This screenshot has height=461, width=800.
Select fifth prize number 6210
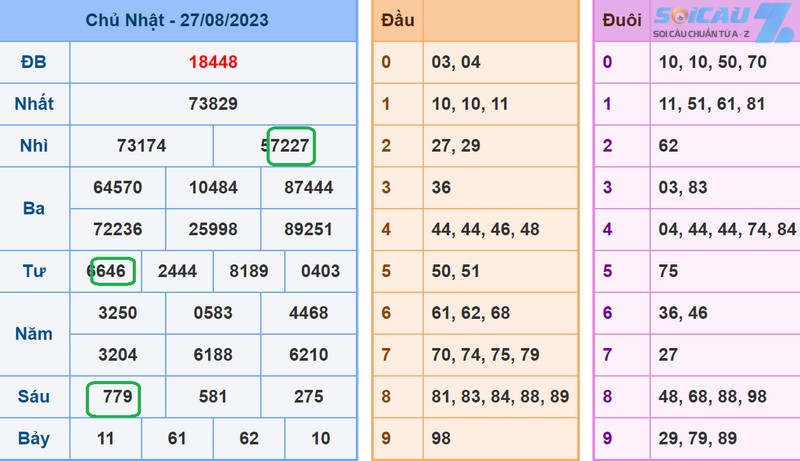click(309, 355)
